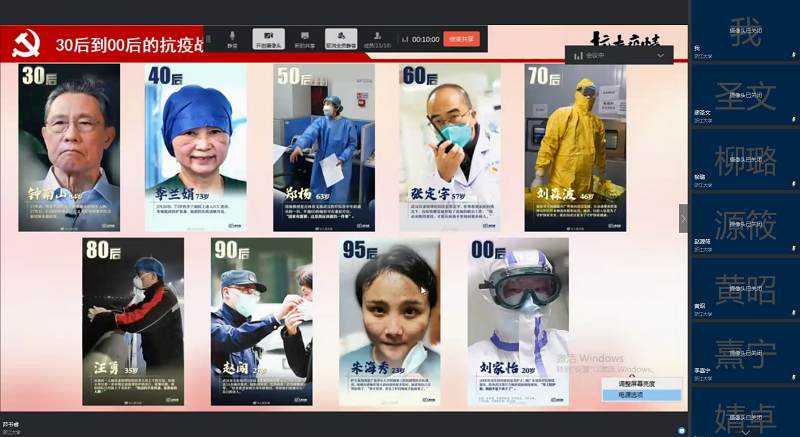Expand the 会议中 meeting status dropdown
The width and height of the screenshot is (800, 437).
tap(659, 56)
